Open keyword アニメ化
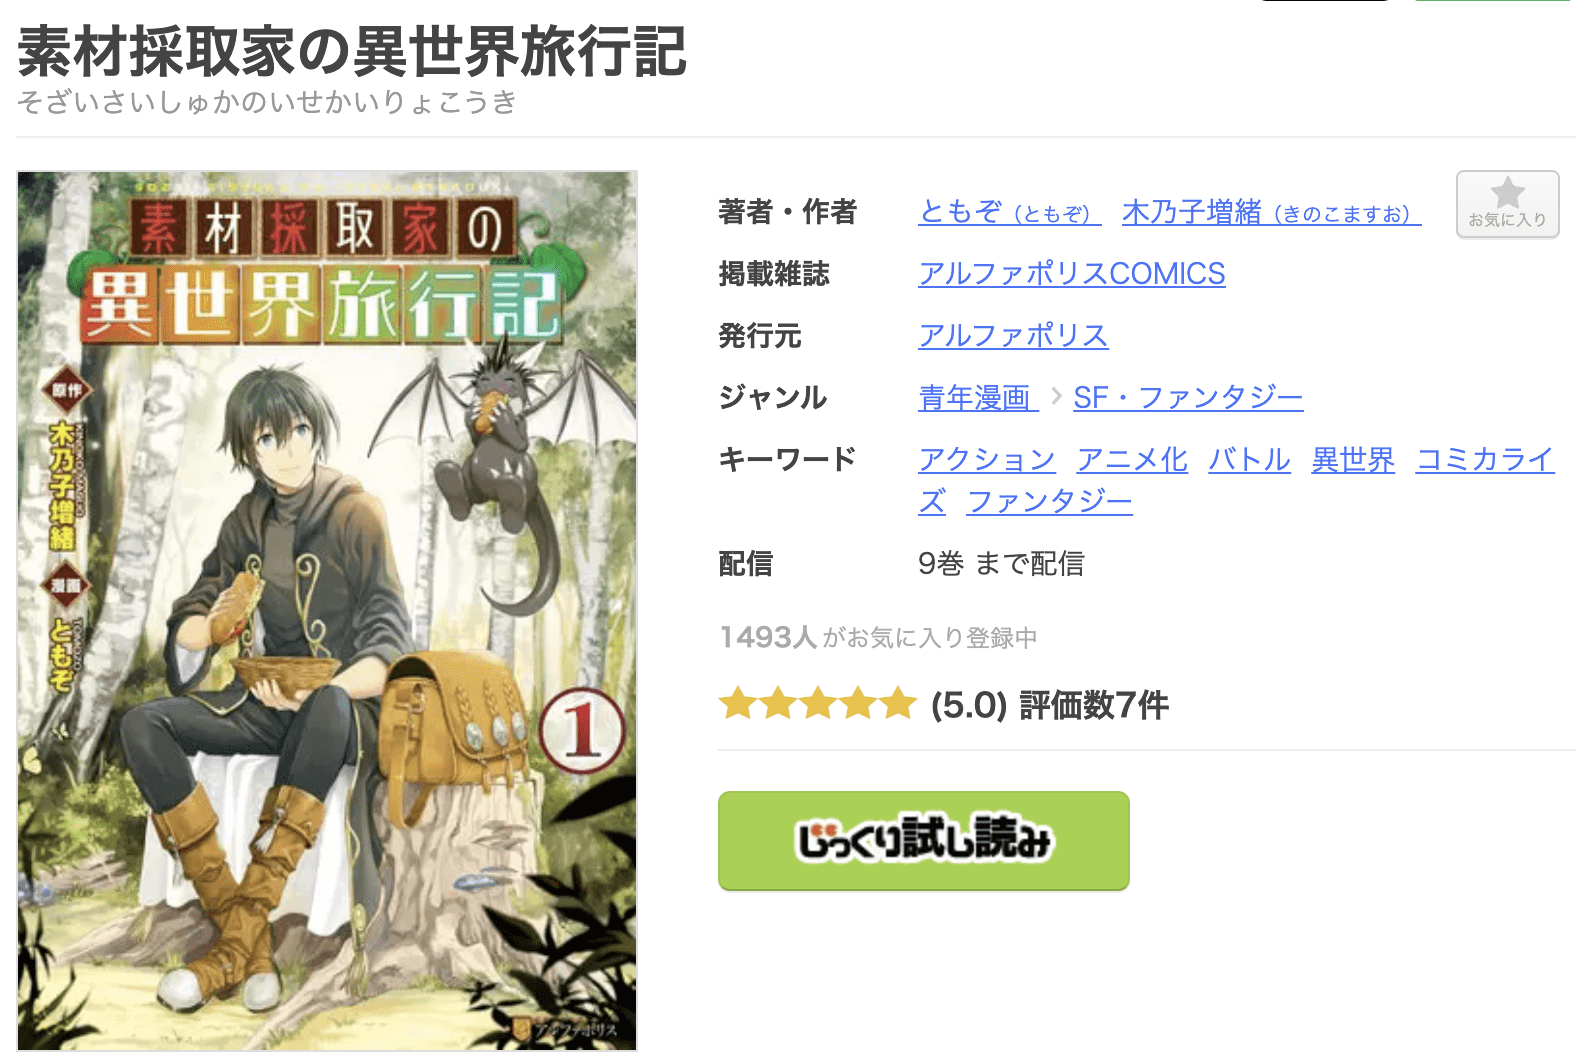Viewport: 1594px width, 1064px height. click(1132, 460)
